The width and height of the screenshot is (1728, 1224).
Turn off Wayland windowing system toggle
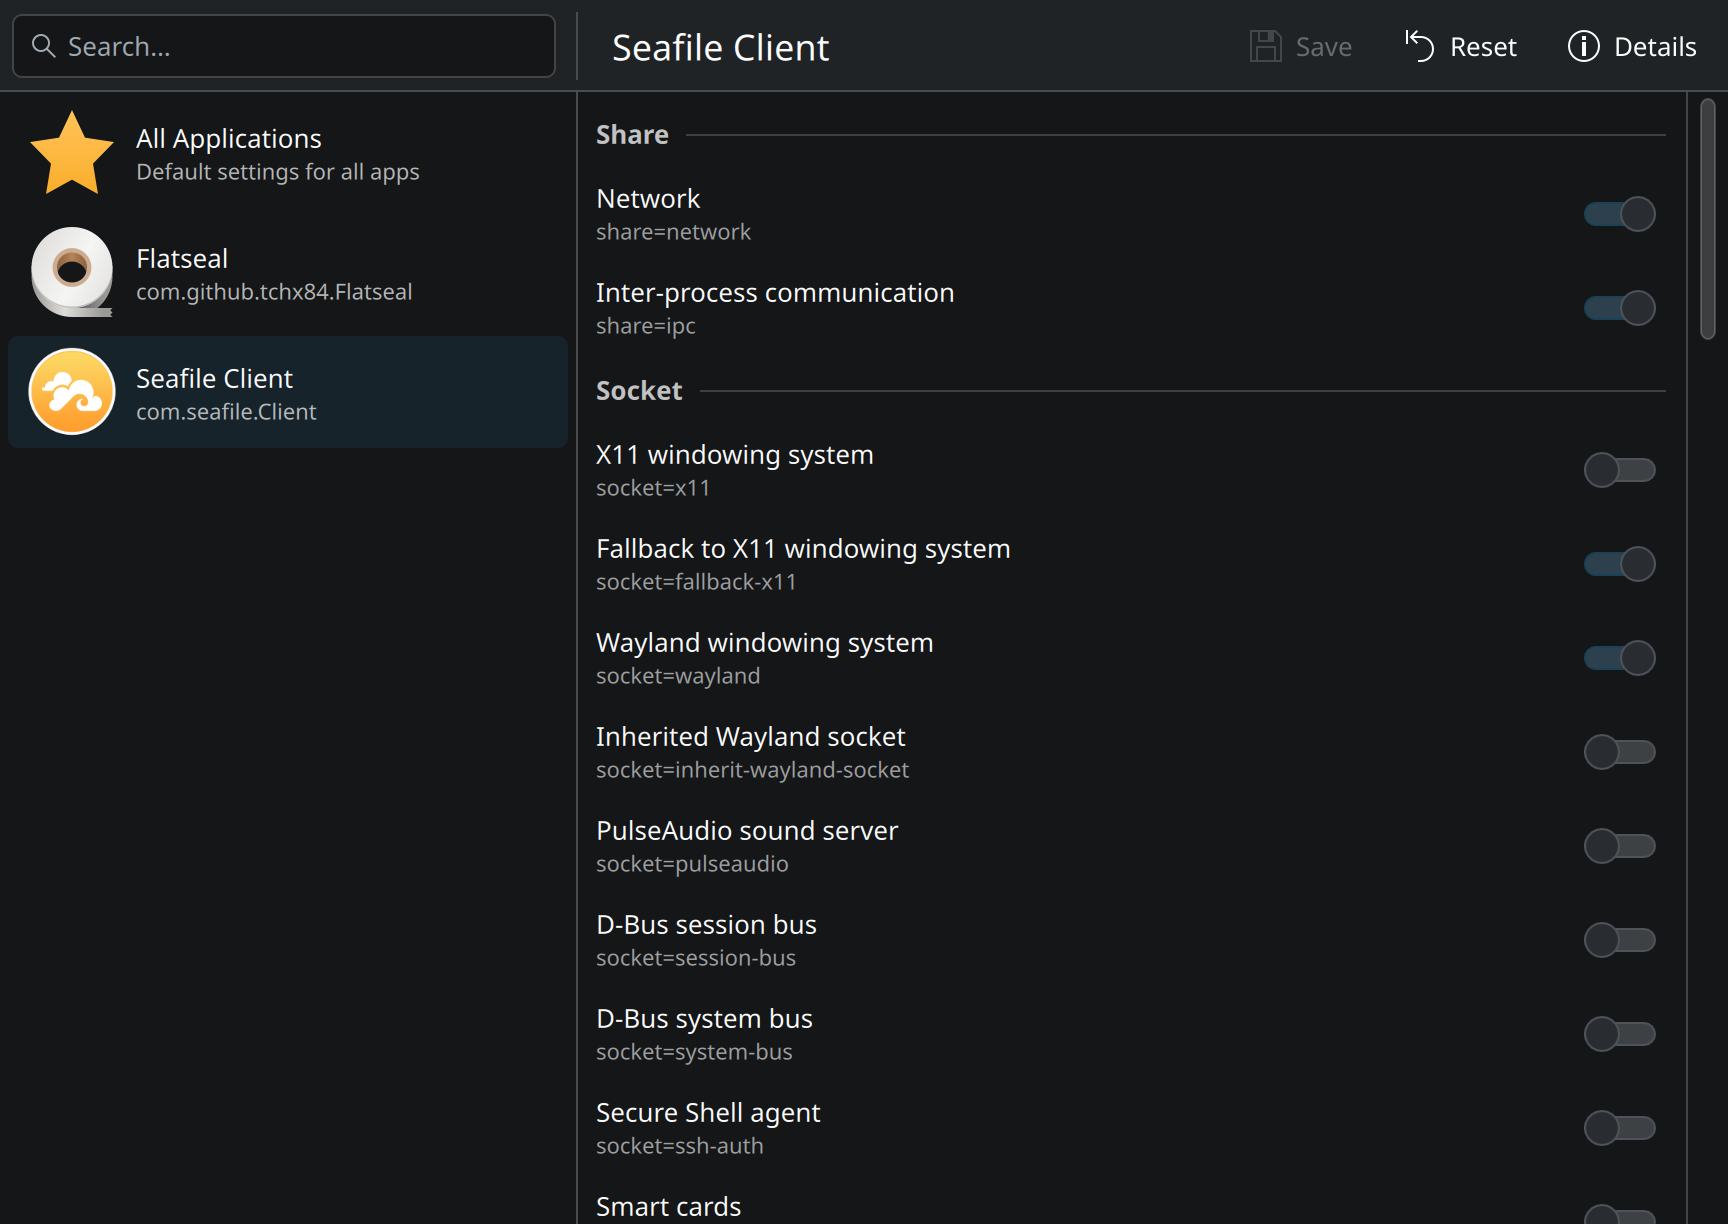click(x=1619, y=658)
